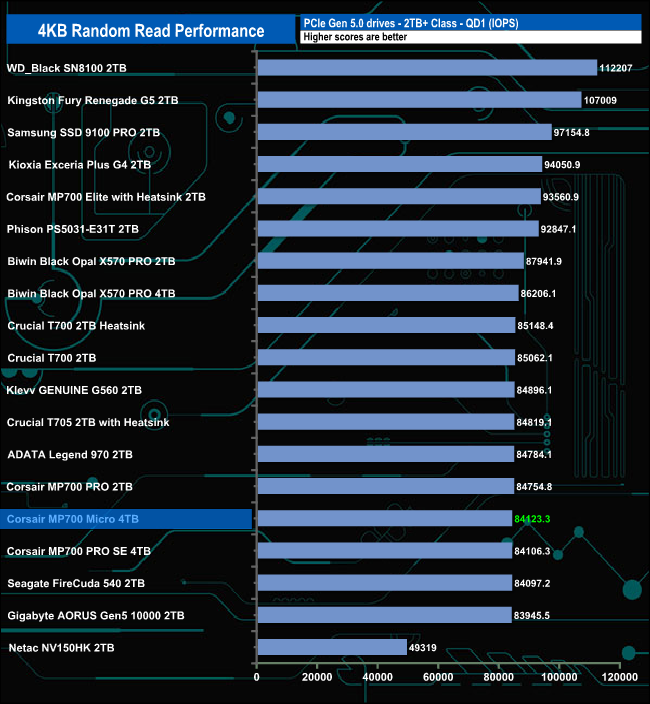Image resolution: width=650 pixels, height=704 pixels.
Task: Click the 84896.1 score value
Action: pyautogui.click(x=534, y=390)
